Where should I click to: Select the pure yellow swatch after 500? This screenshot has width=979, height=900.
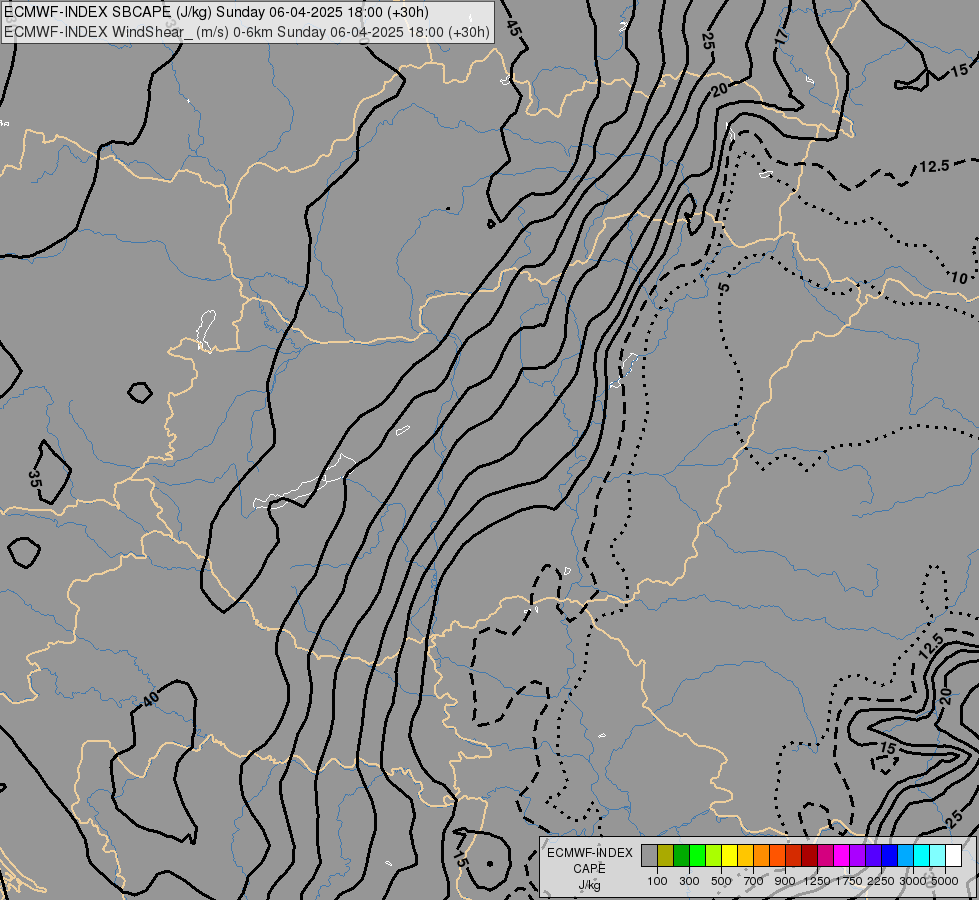point(729,856)
